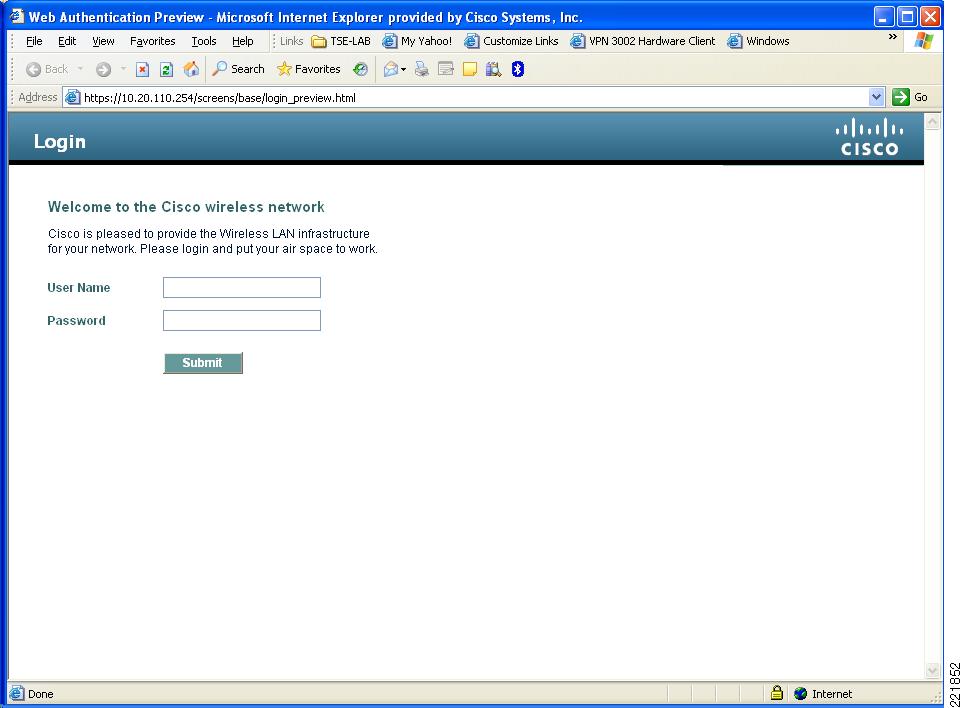Click the "Done" status bar text
The image size is (961, 708).
point(40,694)
